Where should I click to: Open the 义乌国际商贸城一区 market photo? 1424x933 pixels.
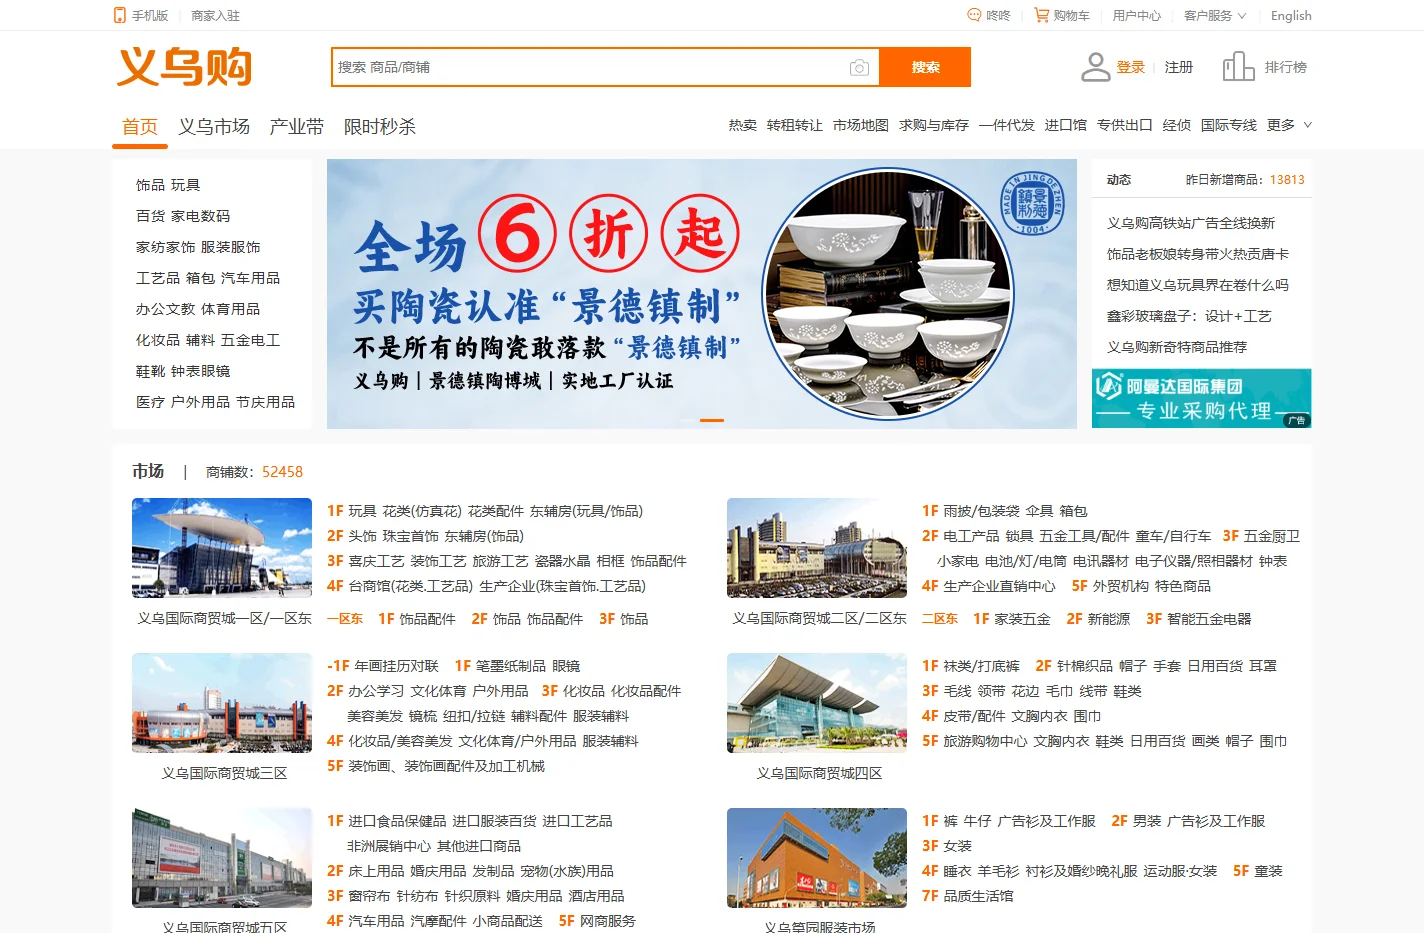(x=222, y=548)
